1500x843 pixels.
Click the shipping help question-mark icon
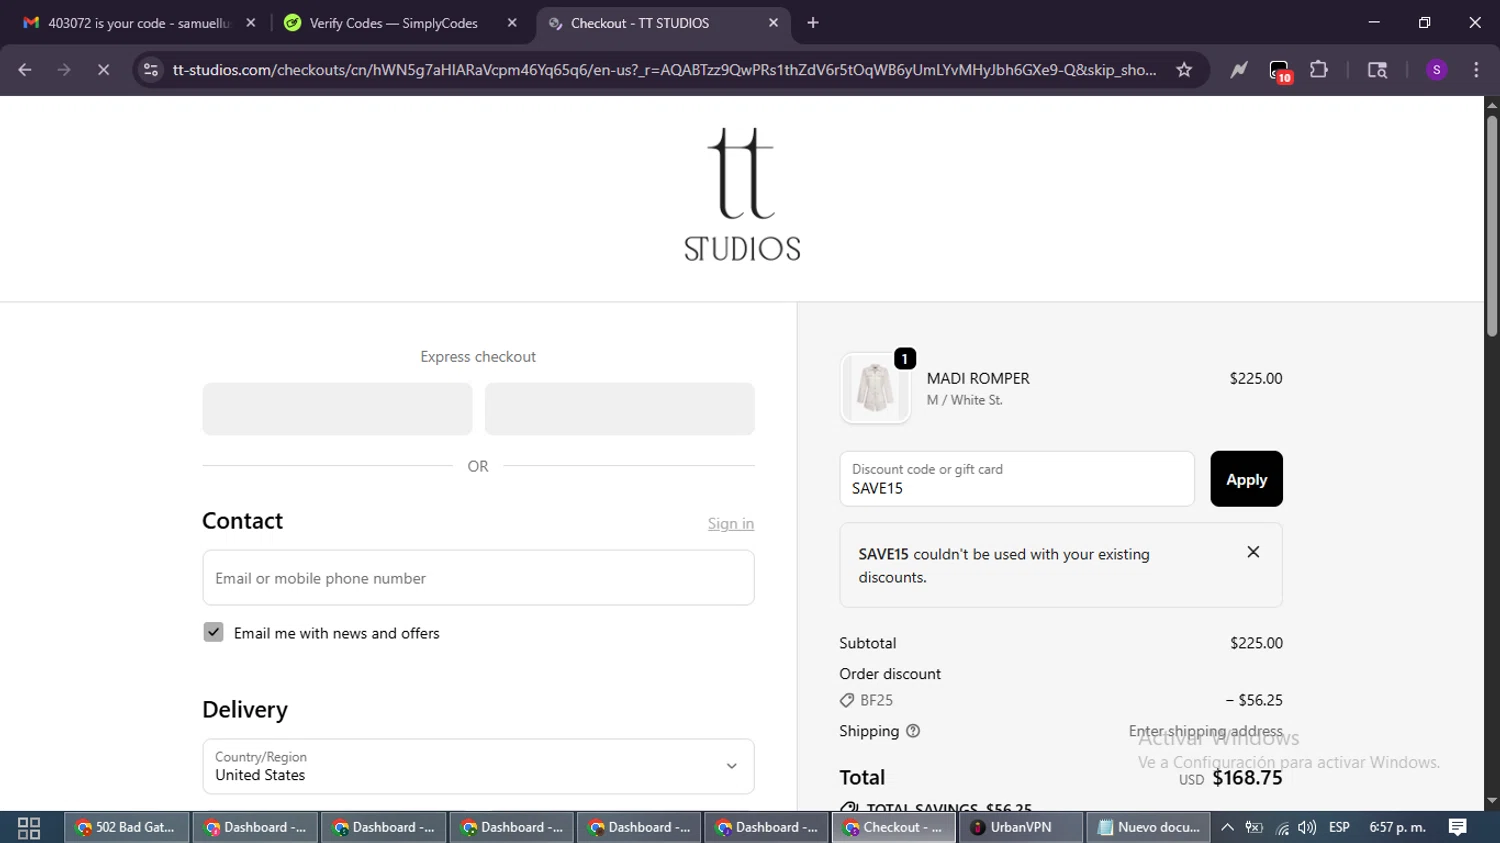tap(913, 731)
